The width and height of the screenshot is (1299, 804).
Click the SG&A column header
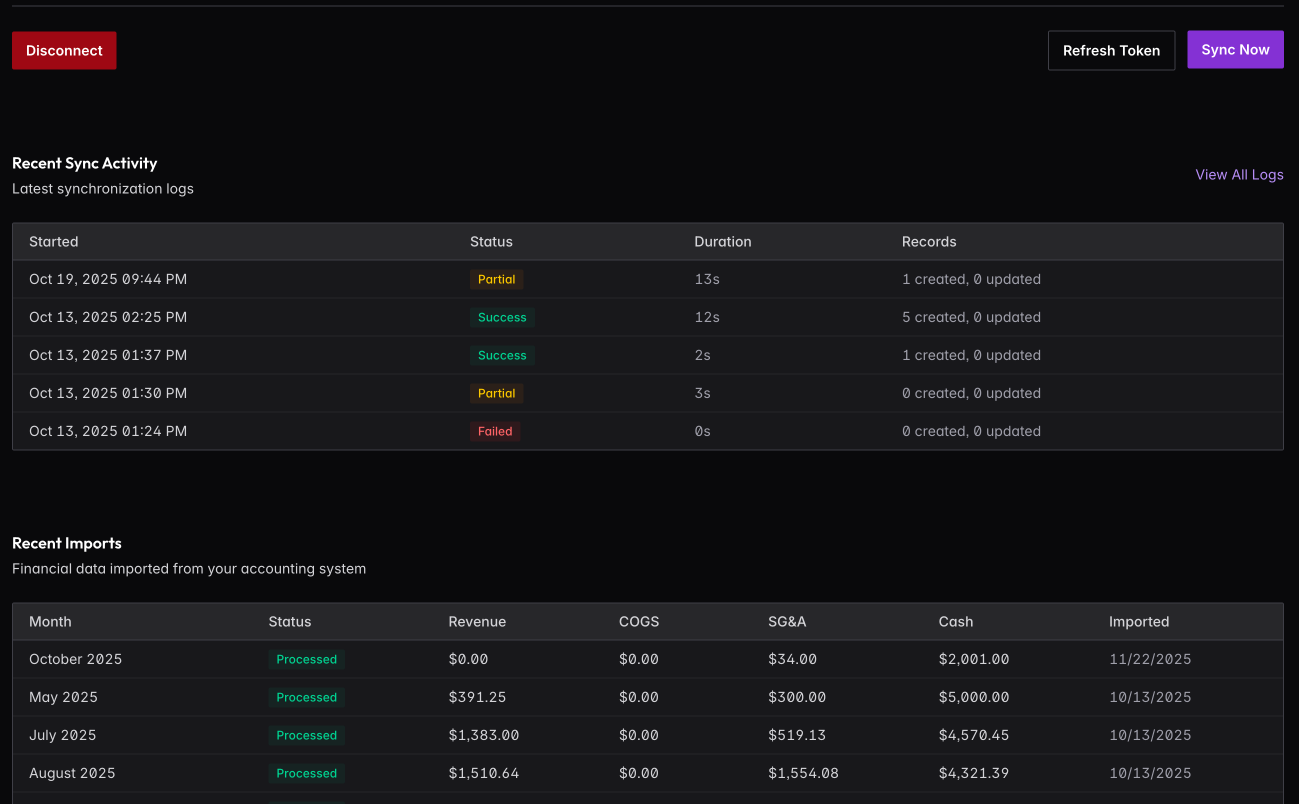[787, 622]
